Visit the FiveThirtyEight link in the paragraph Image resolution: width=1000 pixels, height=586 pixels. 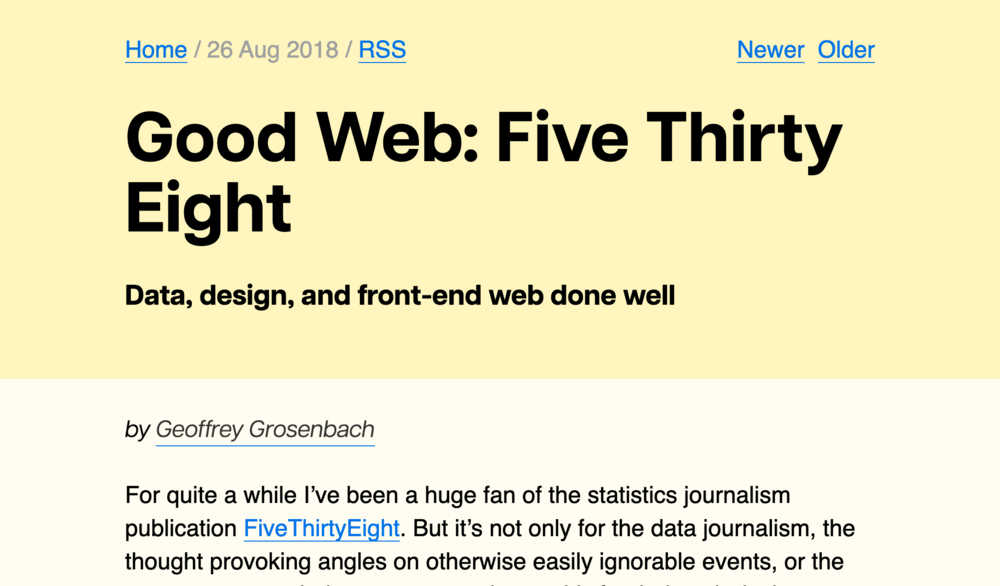pos(321,528)
